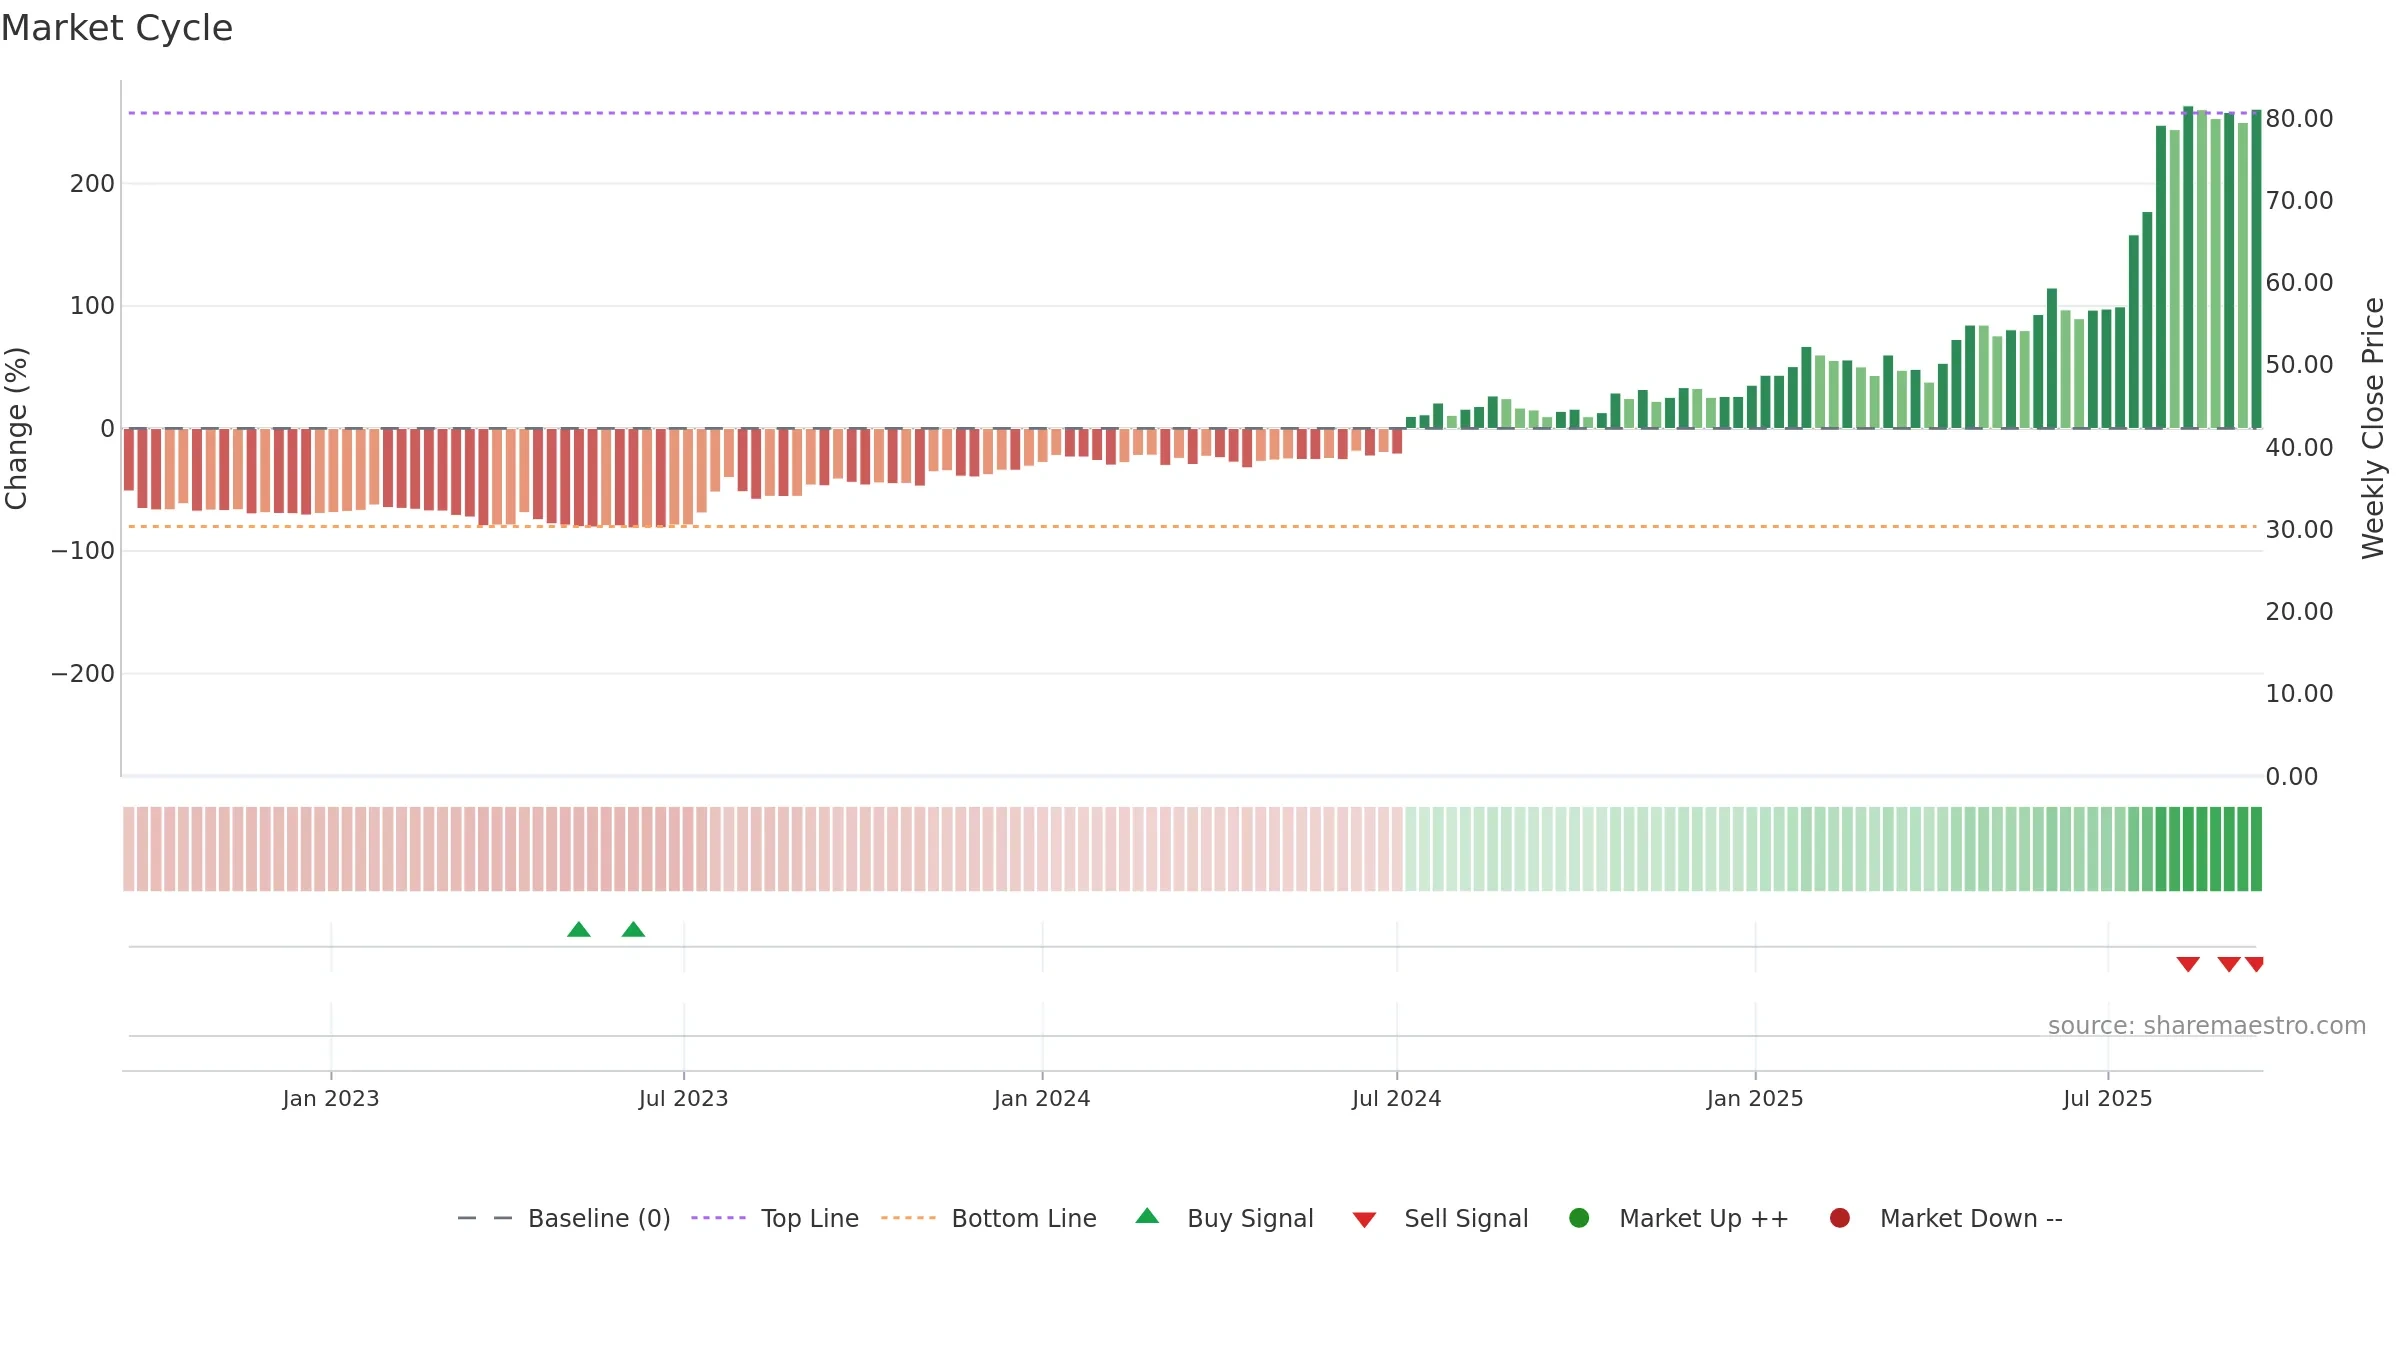Click the Jan 2023 axis label
This screenshot has height=1350, width=2400.
click(x=331, y=1099)
